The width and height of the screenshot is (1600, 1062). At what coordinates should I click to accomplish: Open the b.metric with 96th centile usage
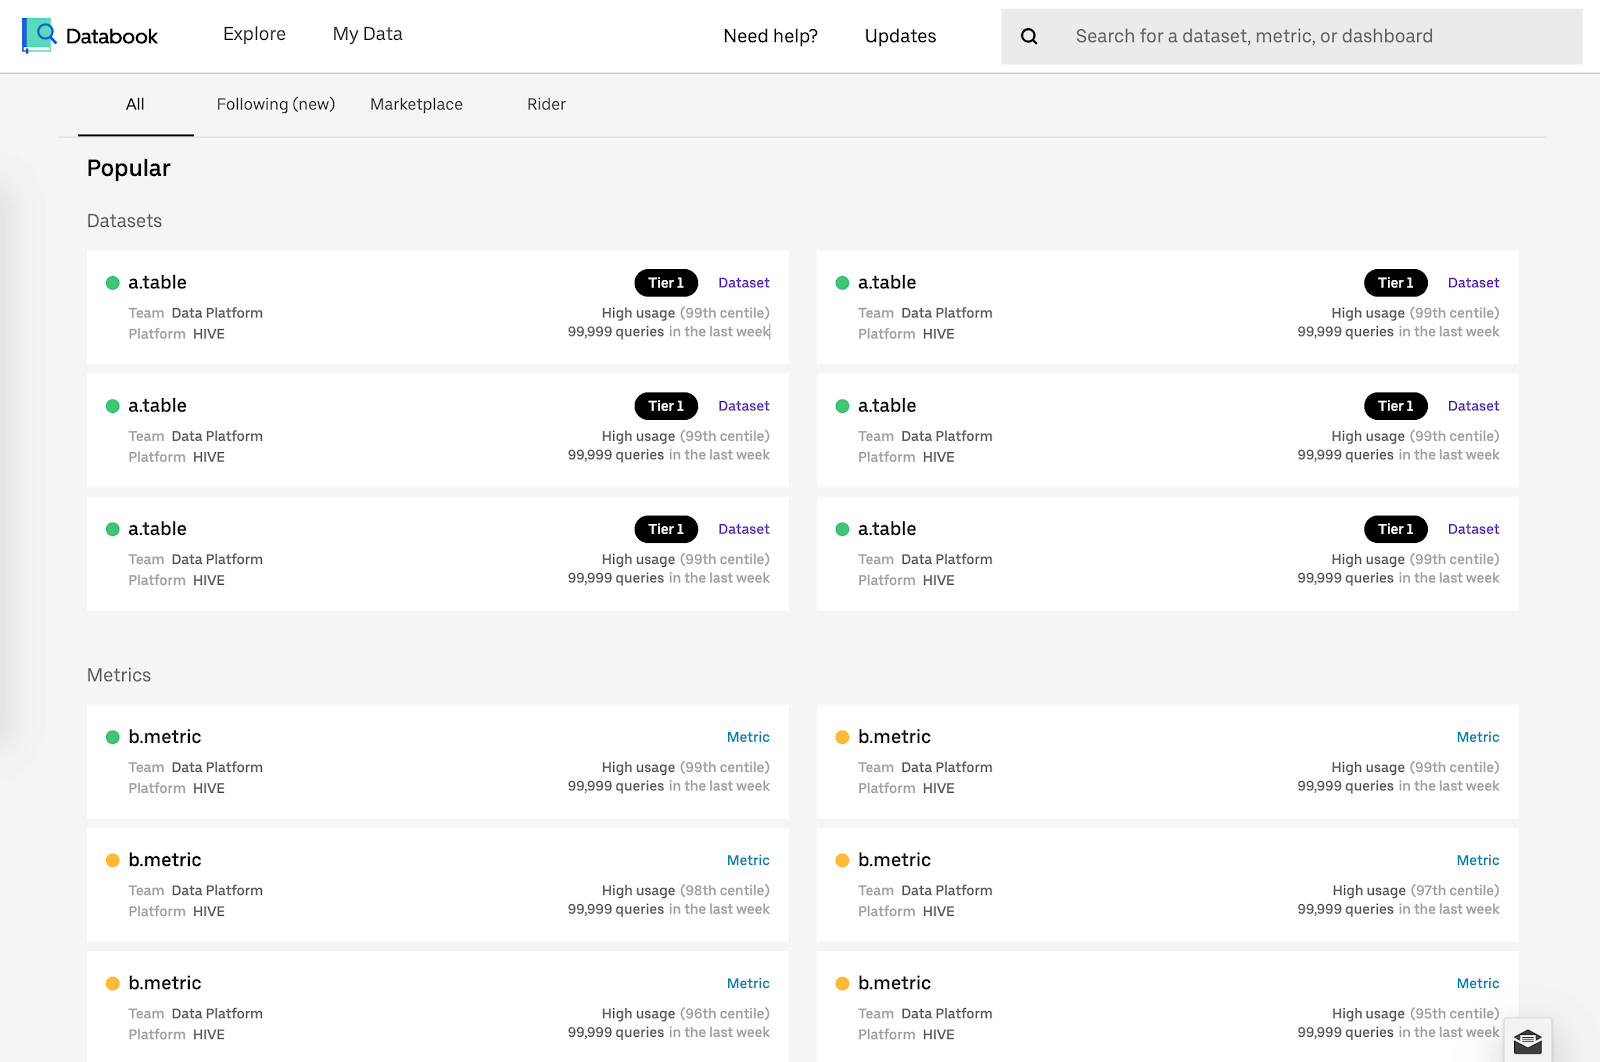pos(165,983)
